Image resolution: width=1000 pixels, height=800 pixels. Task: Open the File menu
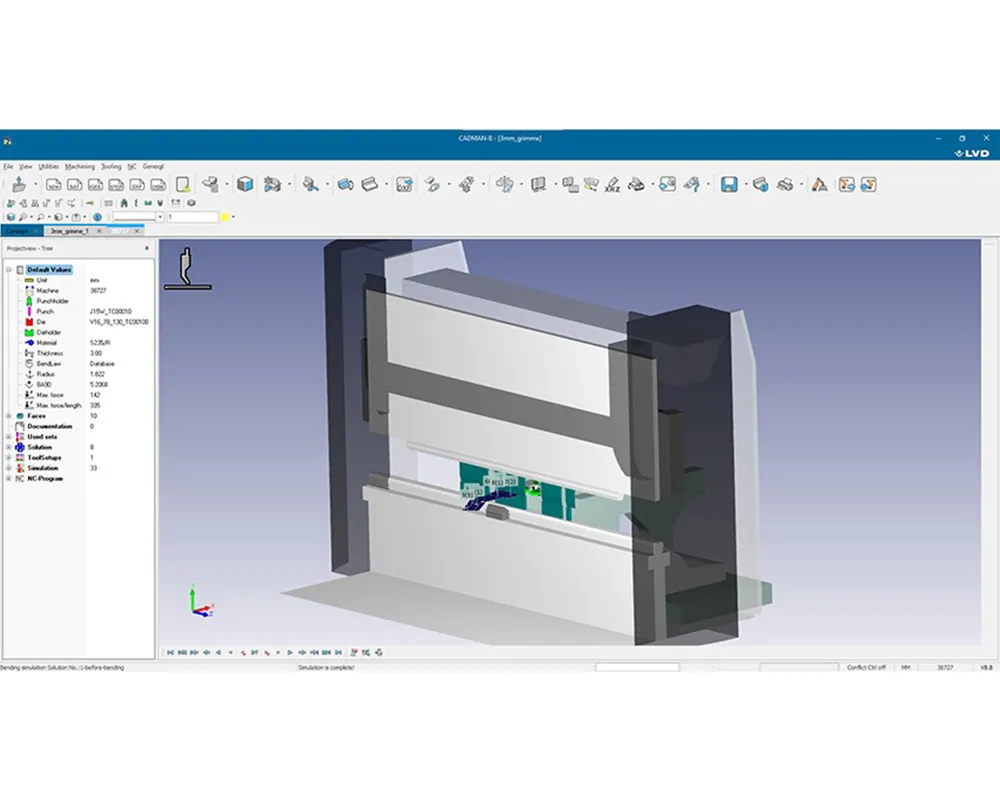pos(8,167)
